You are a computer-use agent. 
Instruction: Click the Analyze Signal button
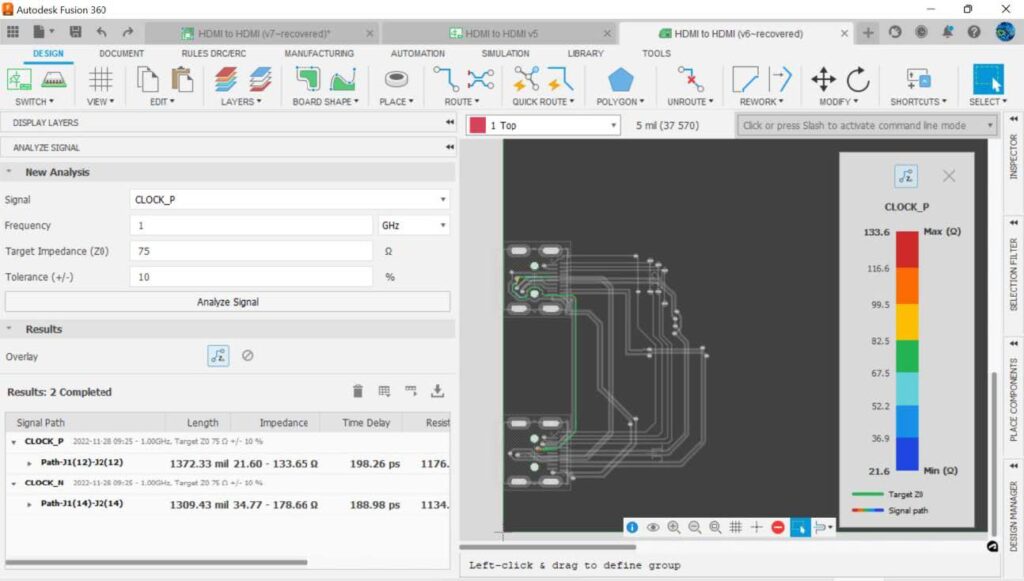click(227, 302)
